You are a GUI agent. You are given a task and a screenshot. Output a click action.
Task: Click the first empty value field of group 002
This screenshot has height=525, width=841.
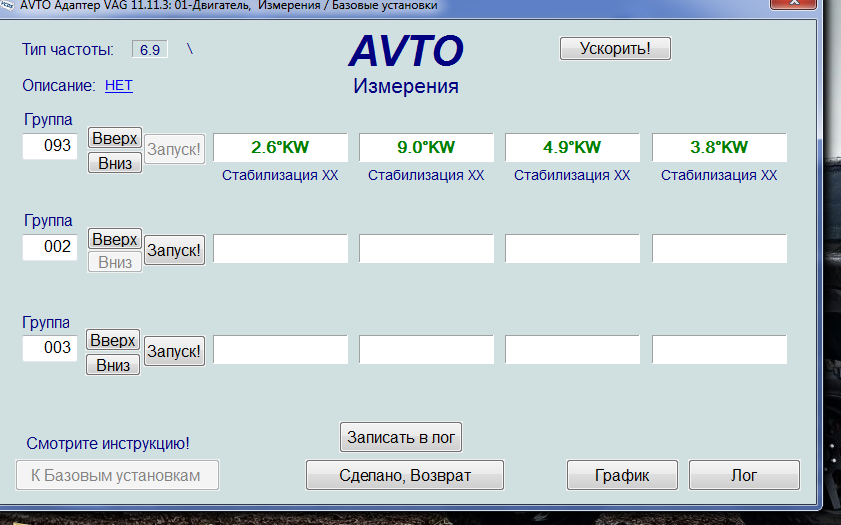[x=280, y=248]
